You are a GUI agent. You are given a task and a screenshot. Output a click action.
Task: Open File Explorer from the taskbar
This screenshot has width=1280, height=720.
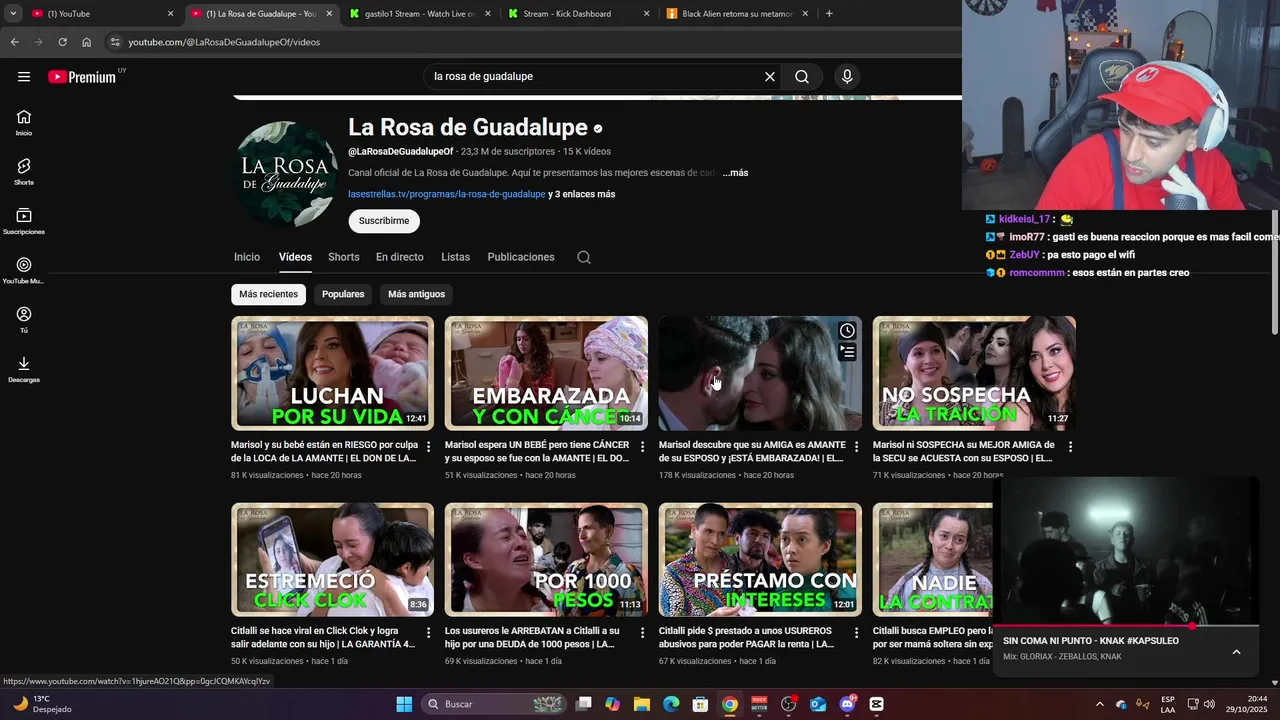click(x=642, y=704)
